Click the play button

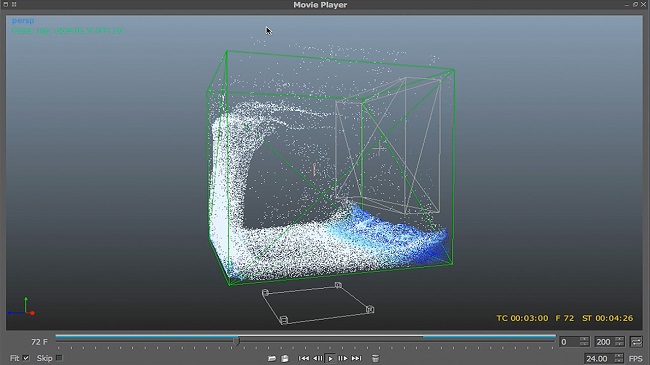coord(330,358)
